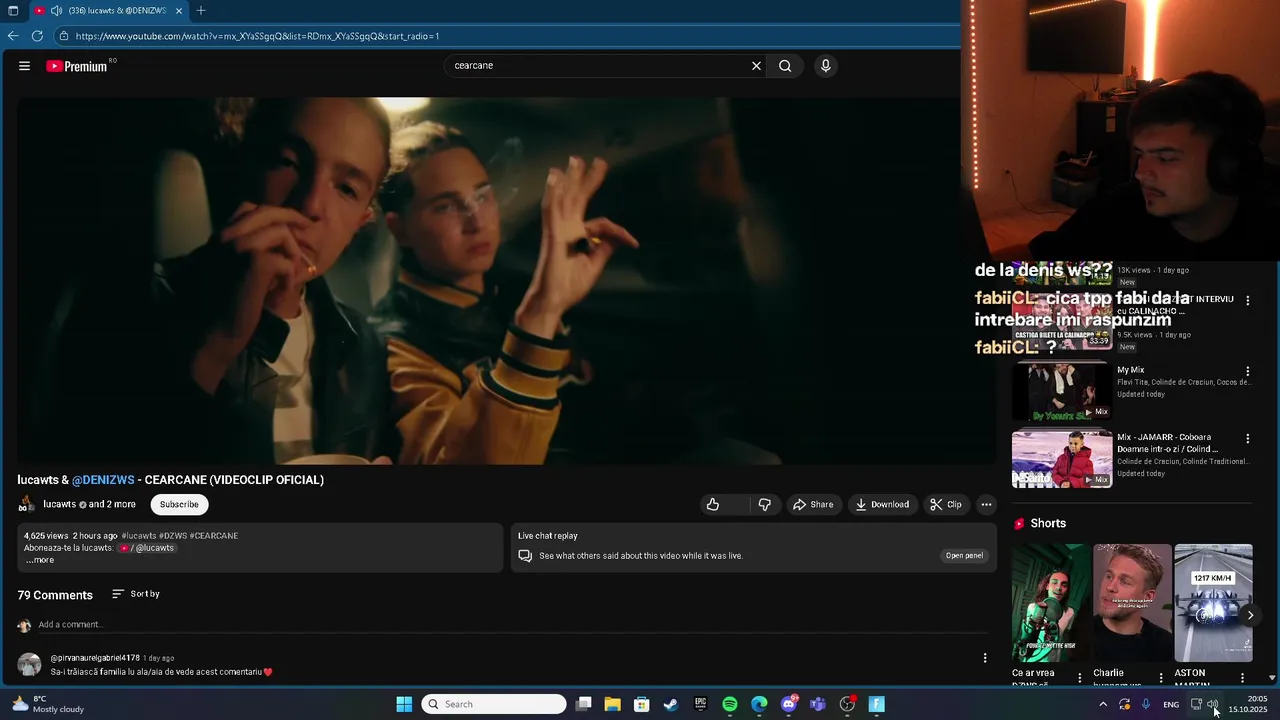Viewport: 1280px width, 720px height.
Task: Open Task View on taskbar
Action: point(584,704)
